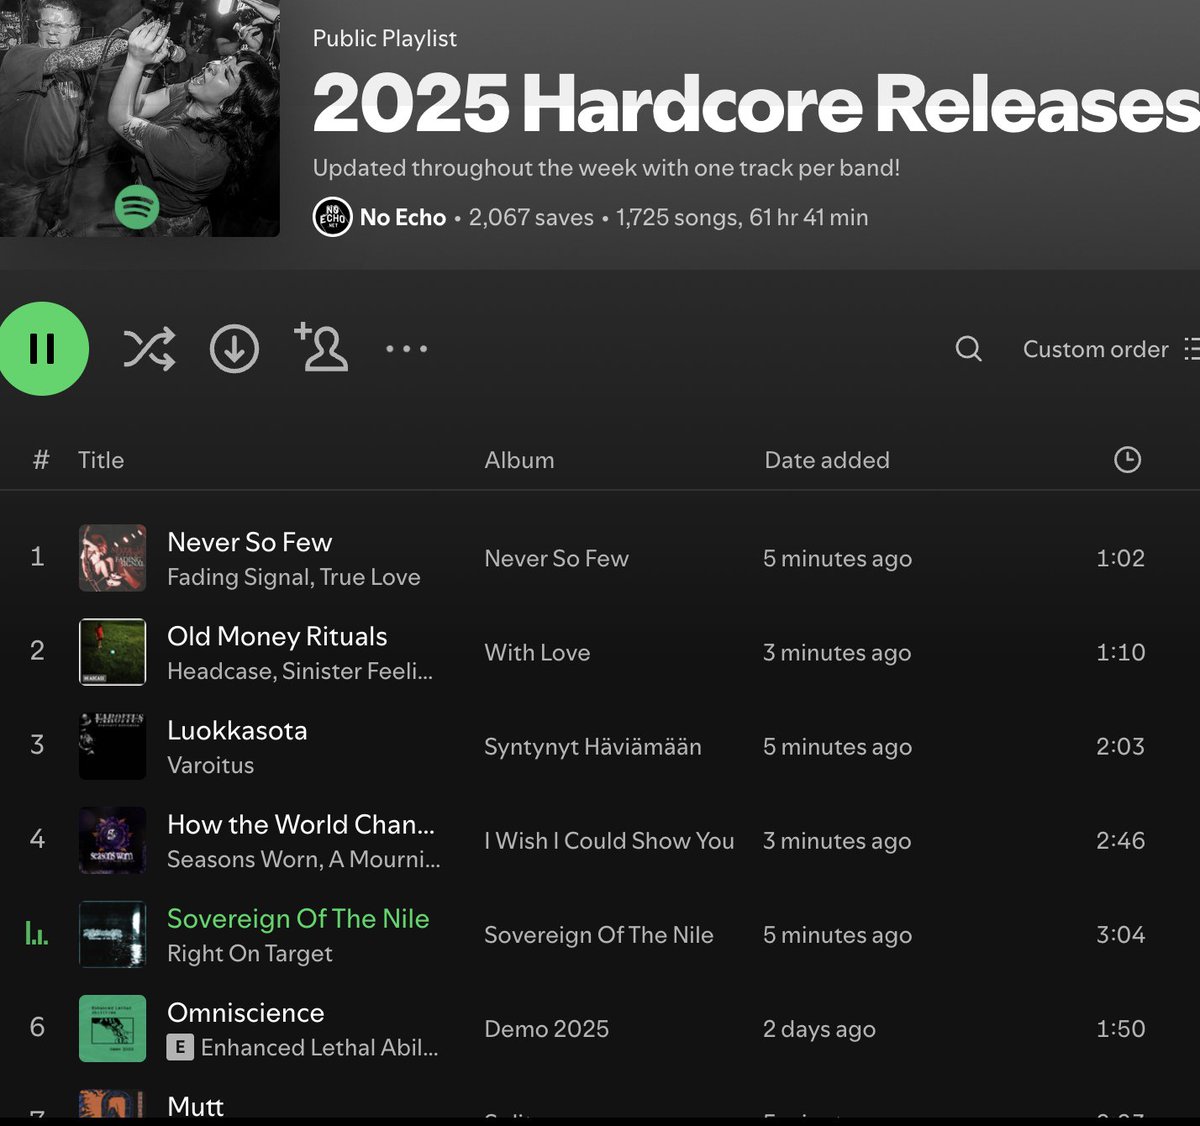Open the Never So Few track title

click(x=250, y=542)
